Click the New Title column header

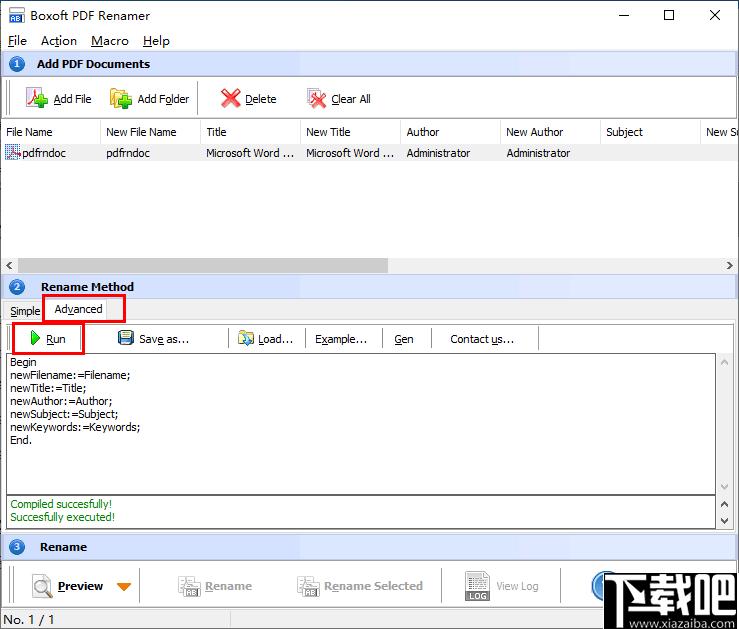[x=350, y=132]
